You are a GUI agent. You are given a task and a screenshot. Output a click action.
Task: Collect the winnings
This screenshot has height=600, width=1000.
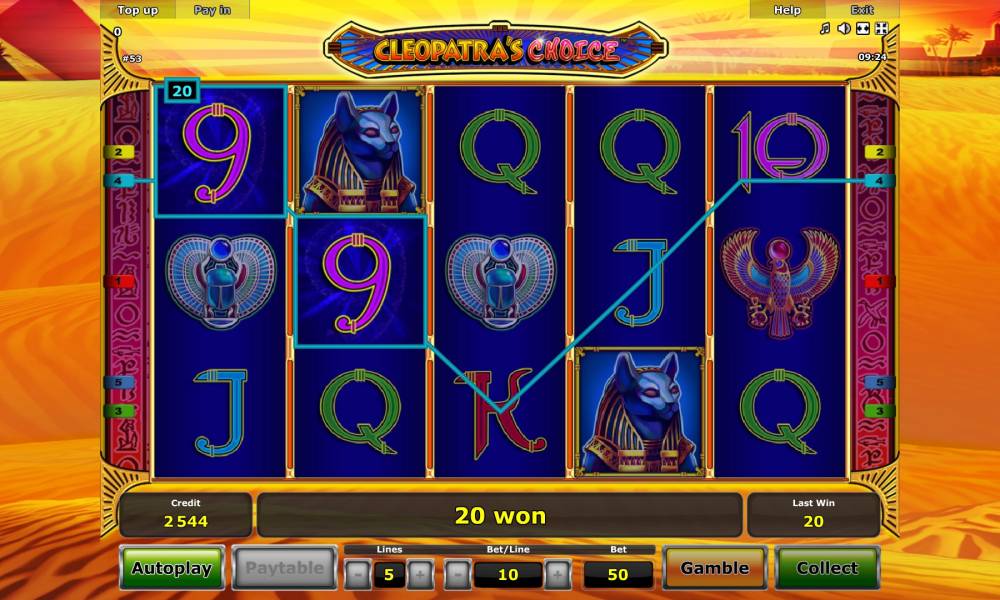827,567
